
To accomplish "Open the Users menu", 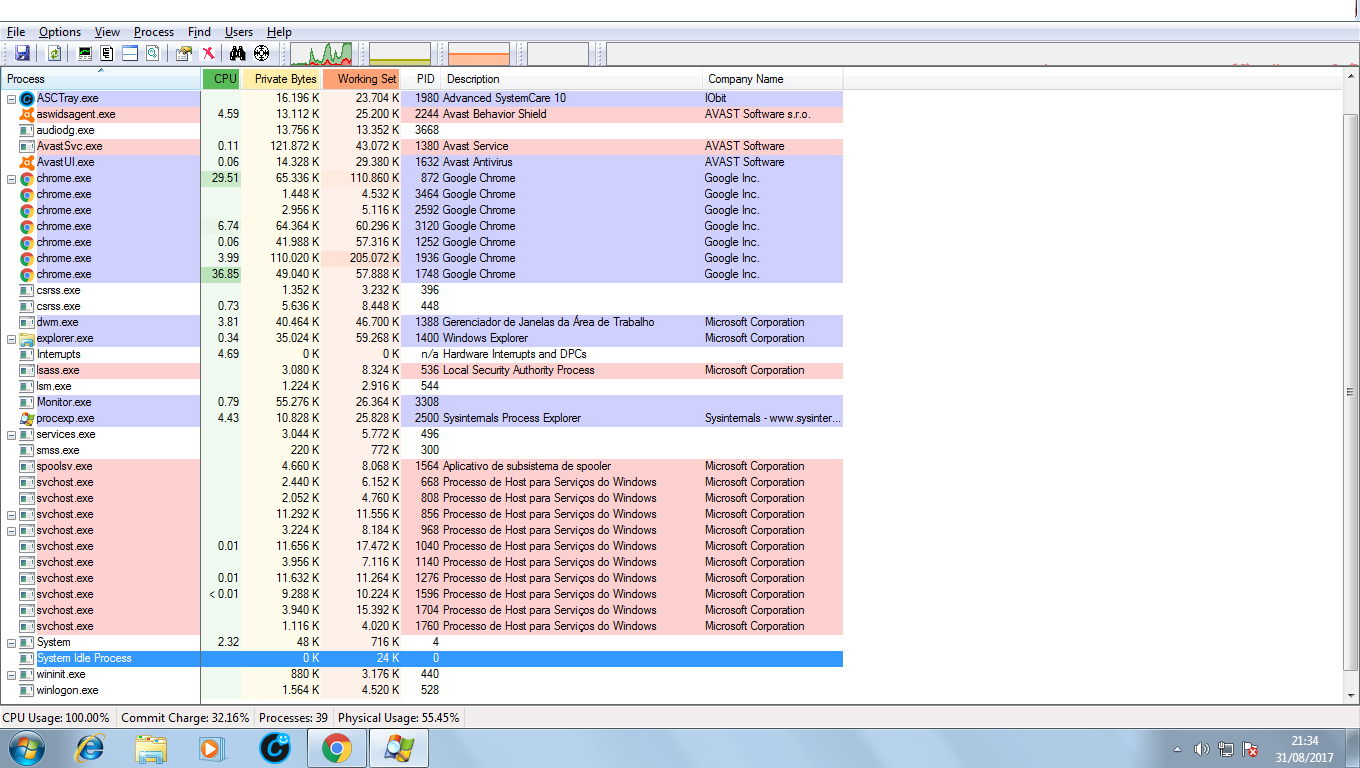I will (x=239, y=32).
